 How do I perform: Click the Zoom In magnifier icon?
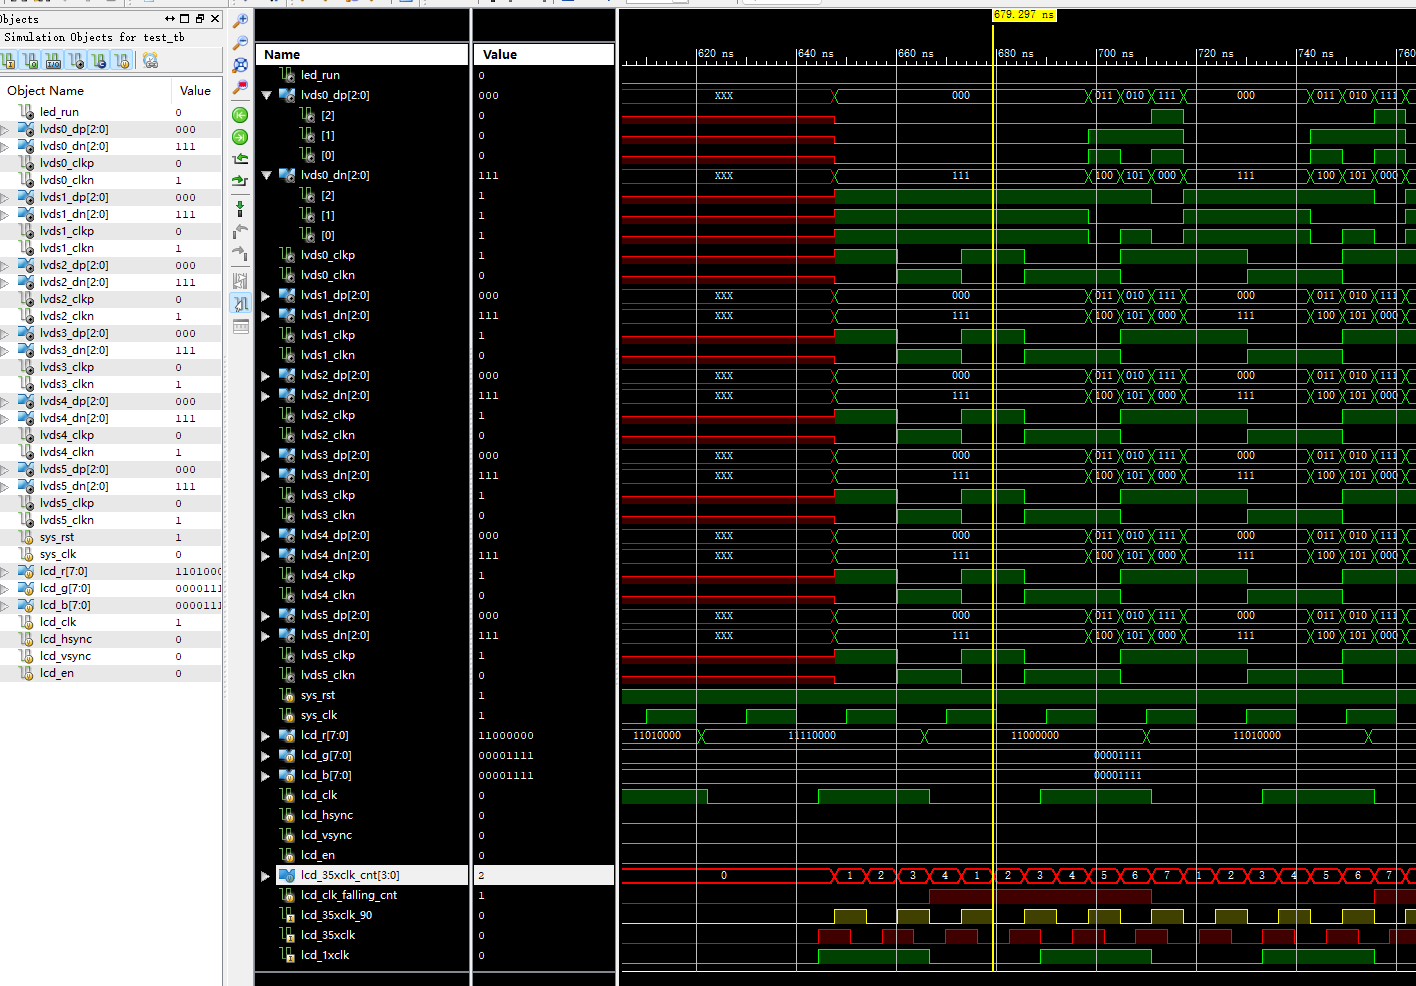click(x=240, y=20)
